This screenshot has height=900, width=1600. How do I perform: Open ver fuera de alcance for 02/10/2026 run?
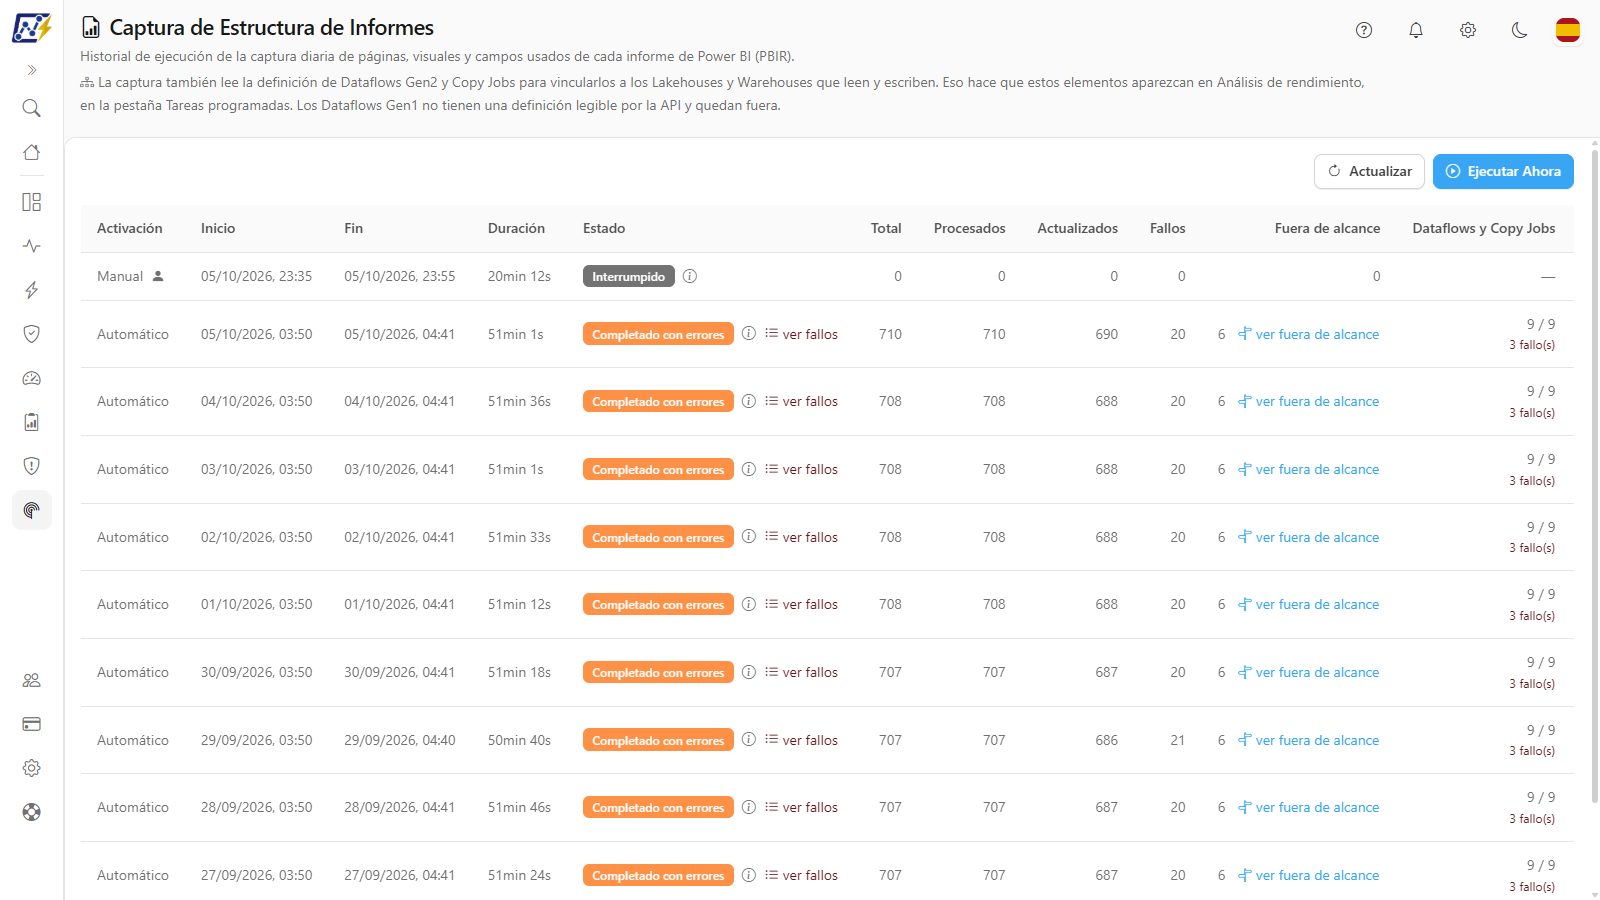click(x=1308, y=537)
